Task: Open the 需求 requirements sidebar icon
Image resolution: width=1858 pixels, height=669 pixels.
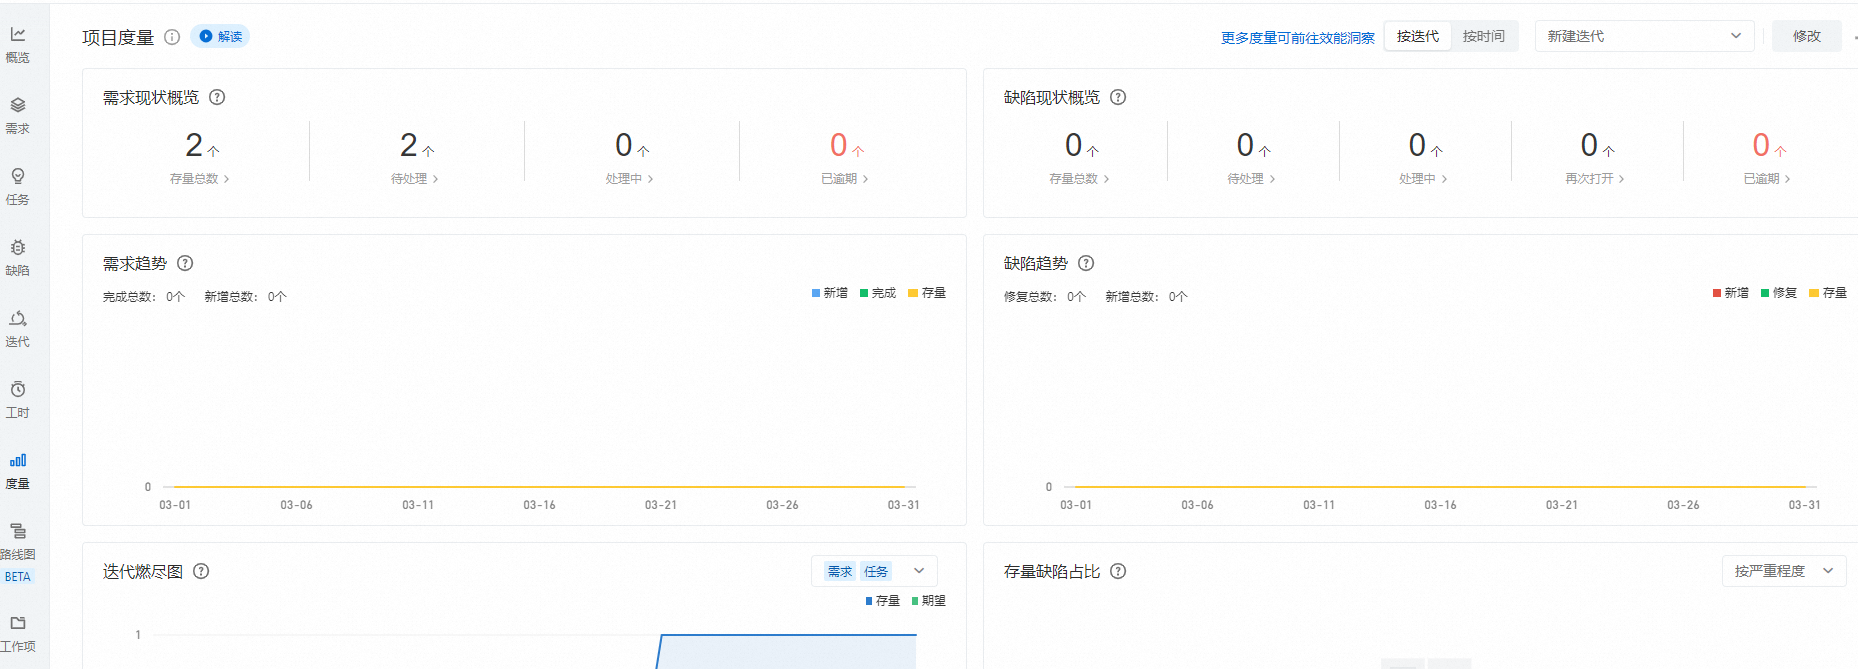Action: (18, 105)
